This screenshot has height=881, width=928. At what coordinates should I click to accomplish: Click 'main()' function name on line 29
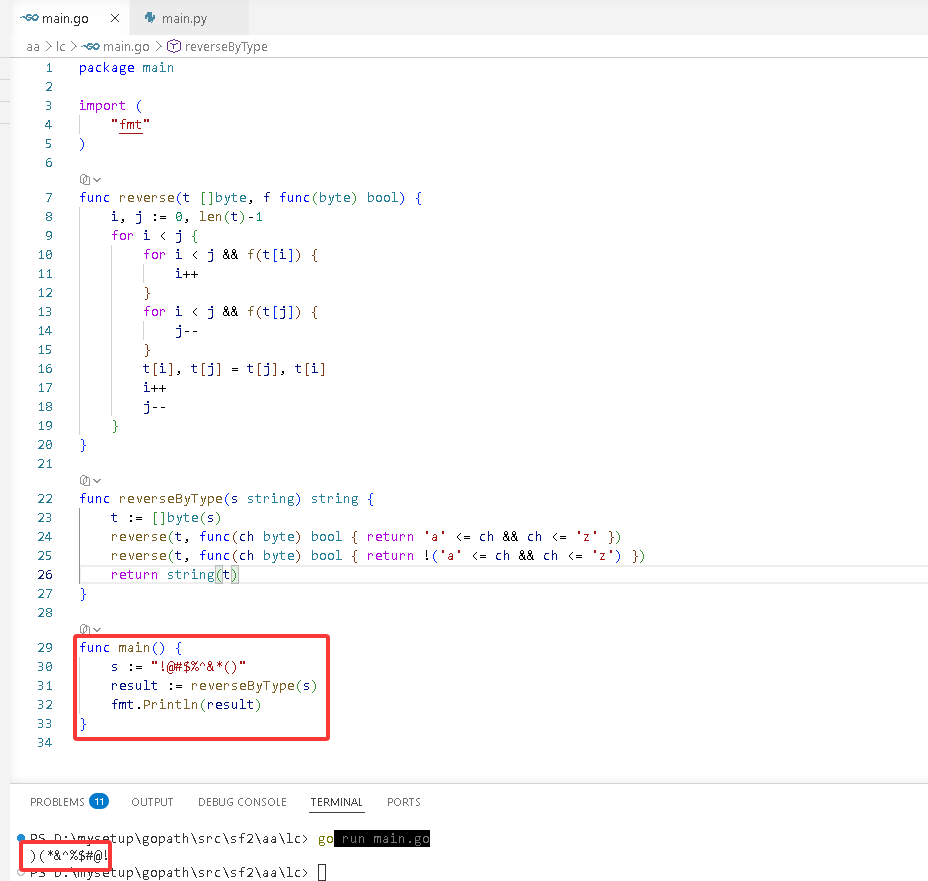[141, 647]
